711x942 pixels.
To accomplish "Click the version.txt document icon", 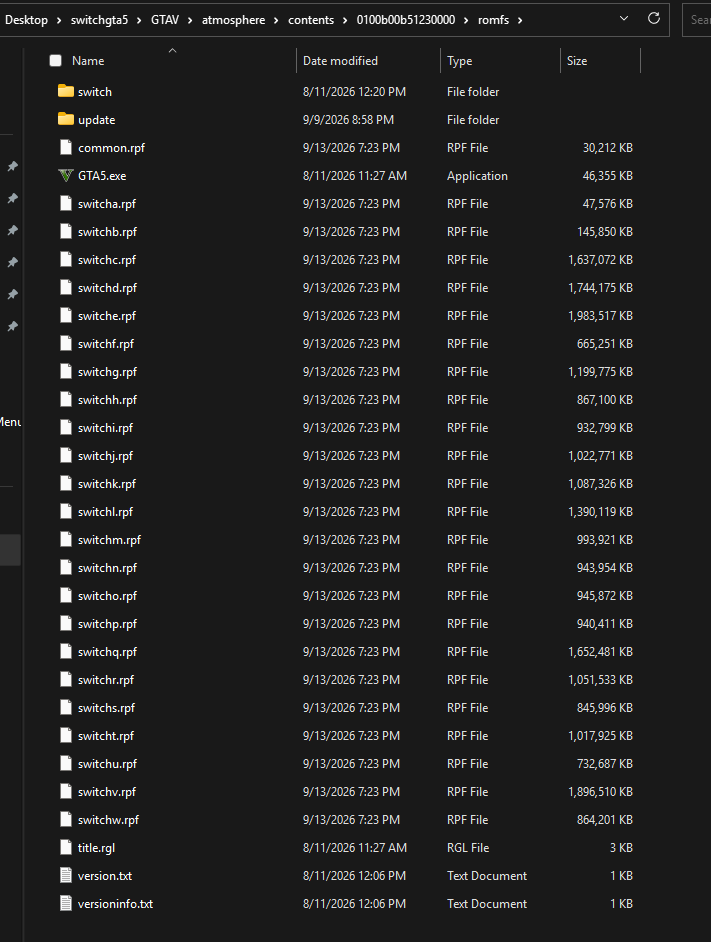I will 66,875.
